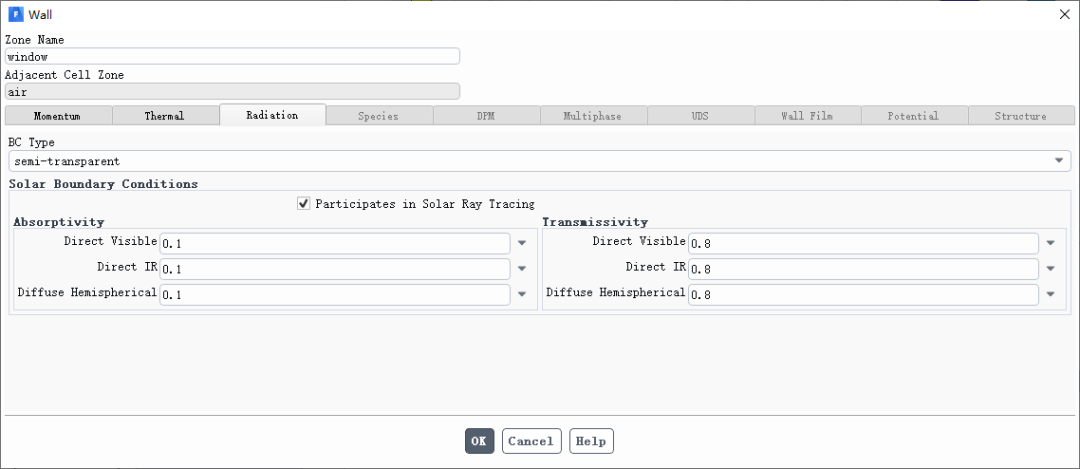Image resolution: width=1080 pixels, height=469 pixels.
Task: Switch to the Momentum tab
Action: 57,116
